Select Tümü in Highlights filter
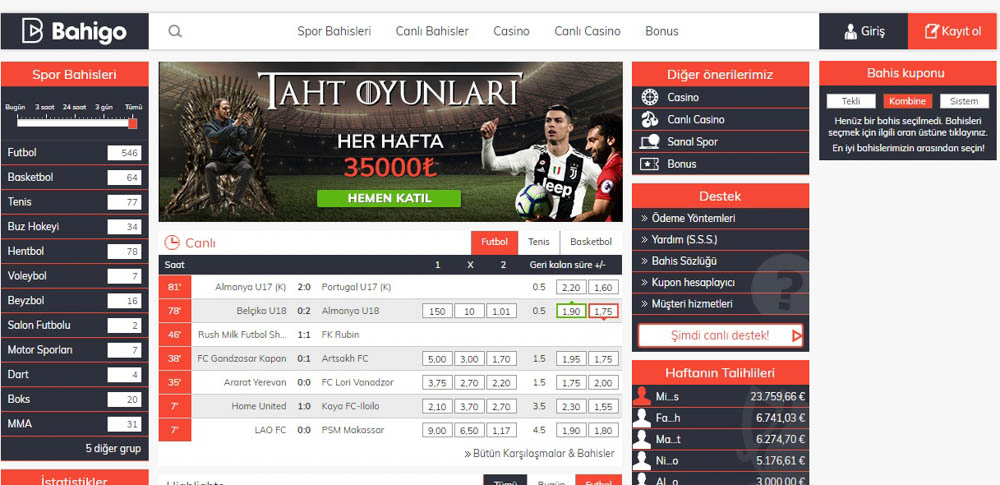 click(x=505, y=480)
